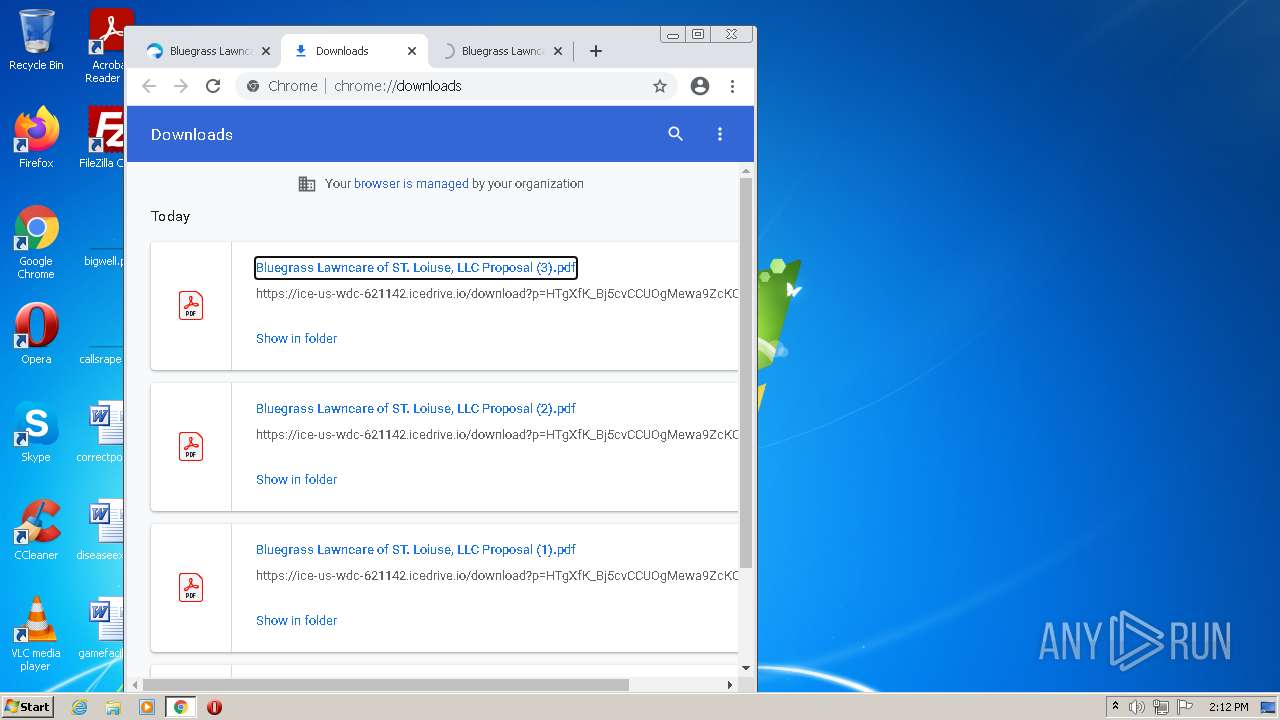Open a new Chrome tab
The height and width of the screenshot is (720, 1280).
pos(596,51)
